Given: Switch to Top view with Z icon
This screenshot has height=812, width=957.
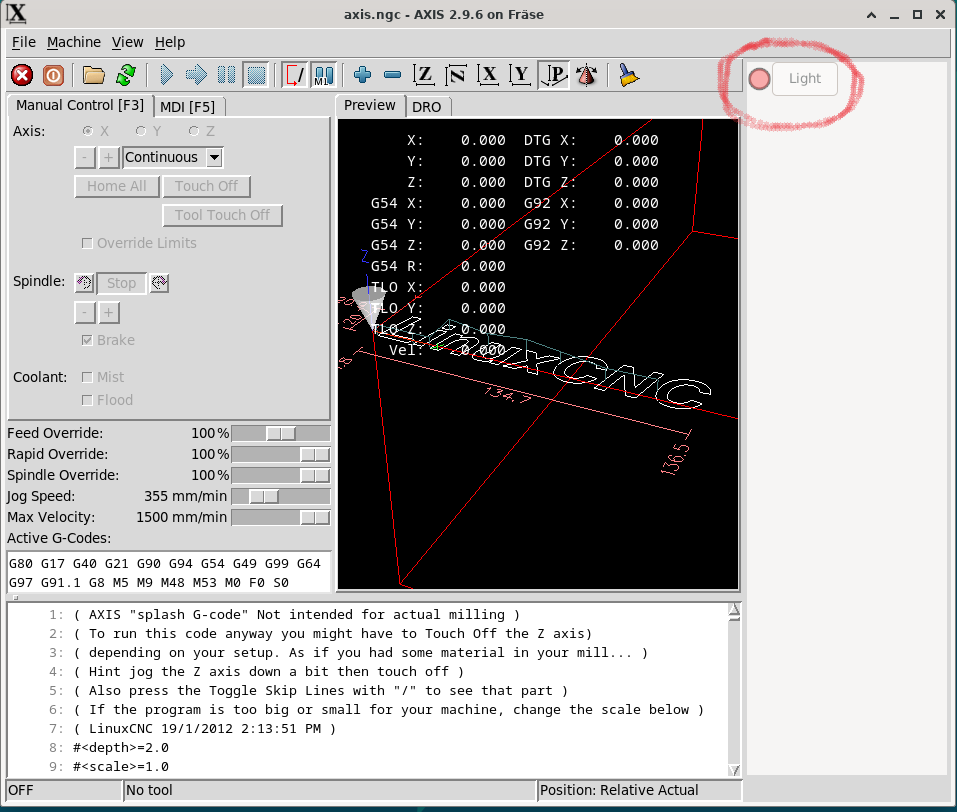Looking at the screenshot, I should [x=425, y=75].
